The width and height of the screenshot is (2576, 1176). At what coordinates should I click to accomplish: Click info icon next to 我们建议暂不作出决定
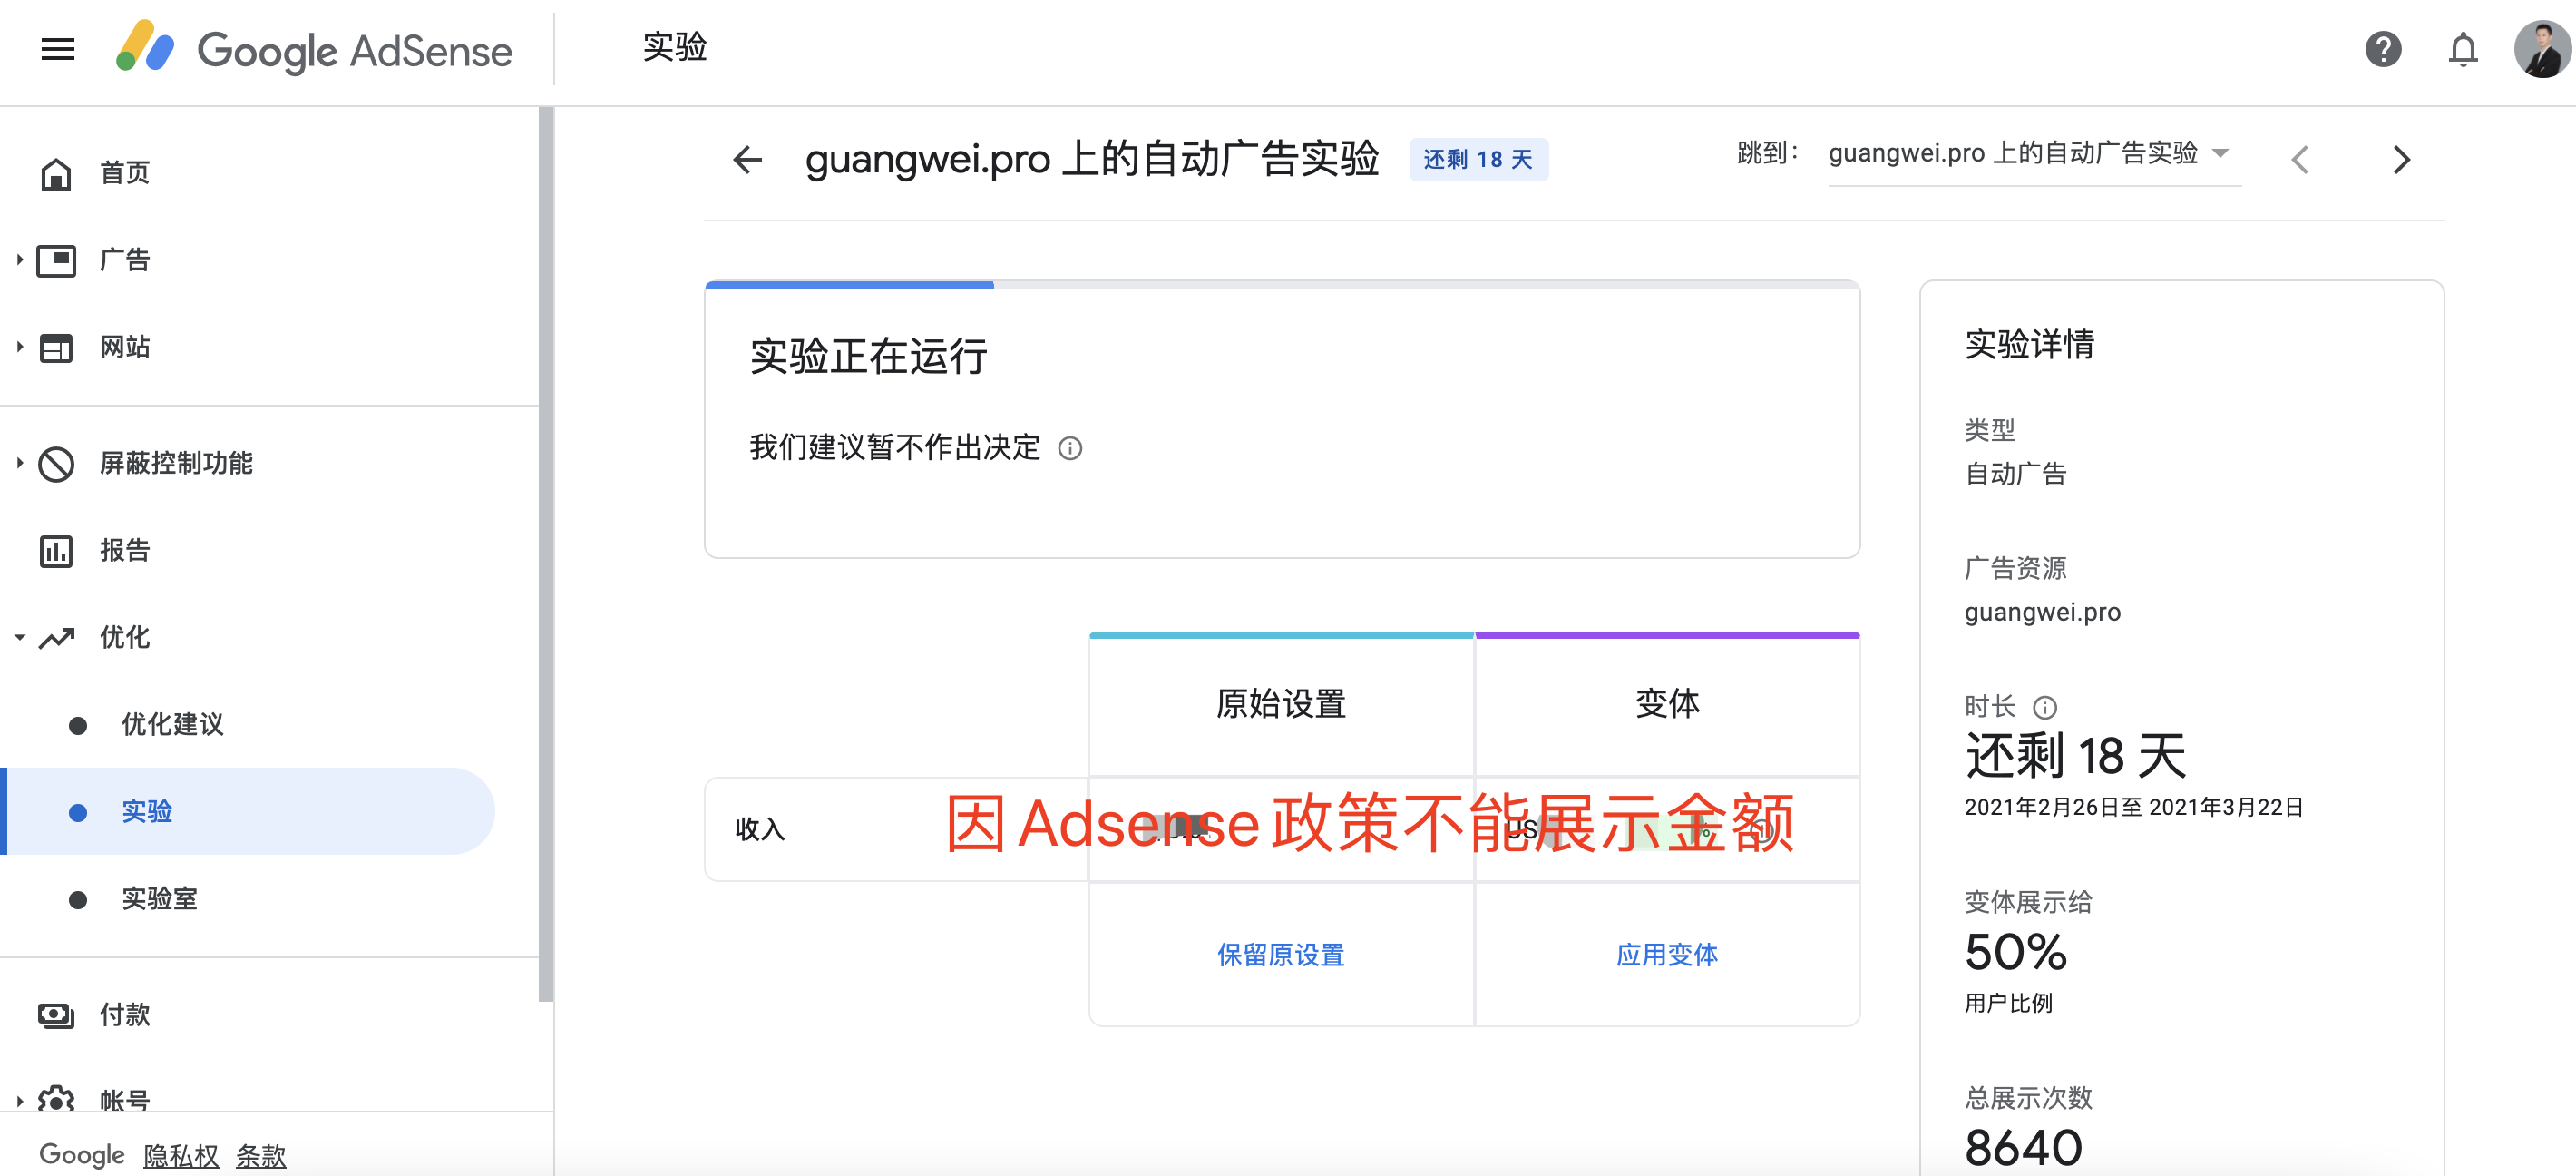click(1070, 448)
